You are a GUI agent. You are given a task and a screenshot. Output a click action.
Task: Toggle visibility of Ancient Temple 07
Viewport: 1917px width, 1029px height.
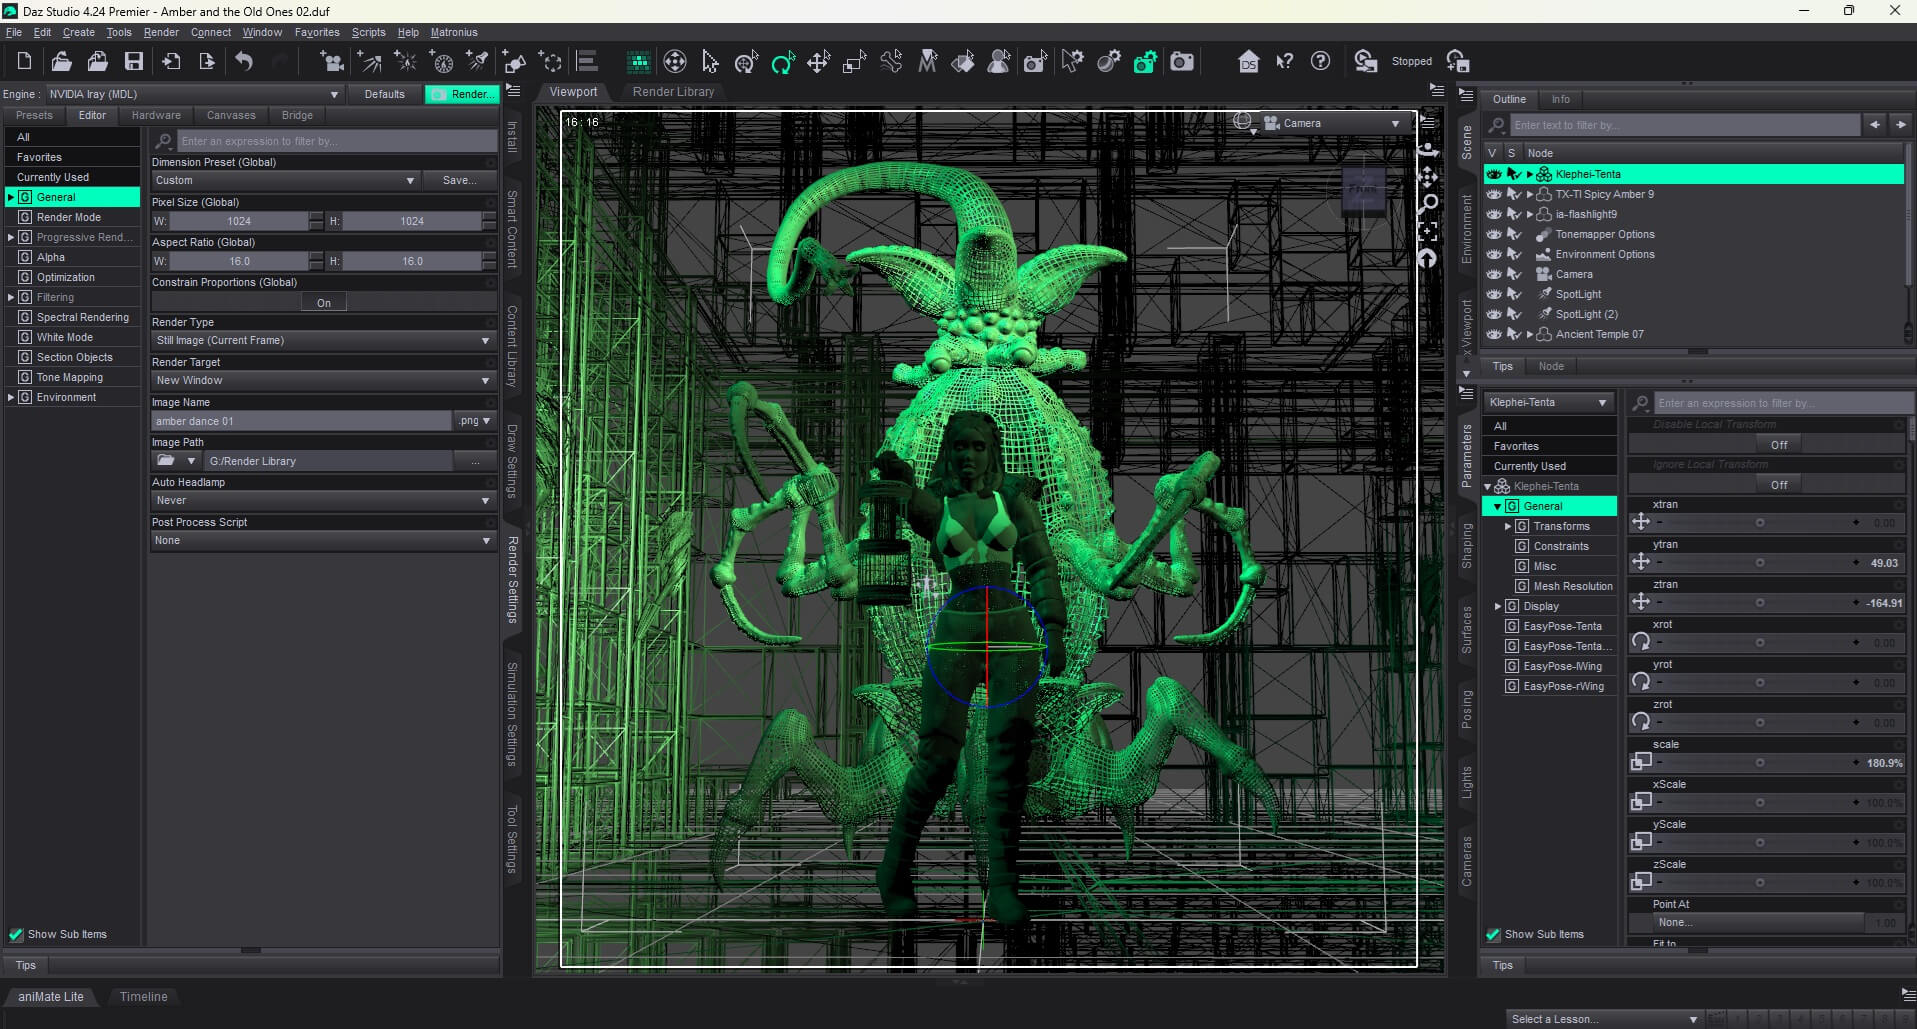click(x=1494, y=334)
